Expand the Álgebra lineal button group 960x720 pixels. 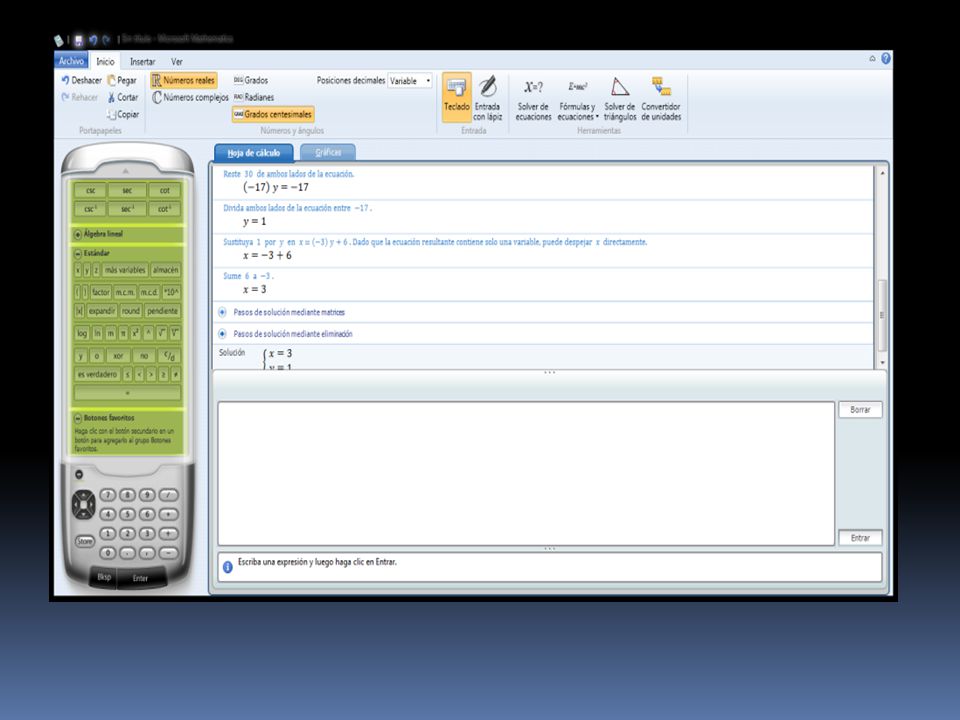(78, 234)
